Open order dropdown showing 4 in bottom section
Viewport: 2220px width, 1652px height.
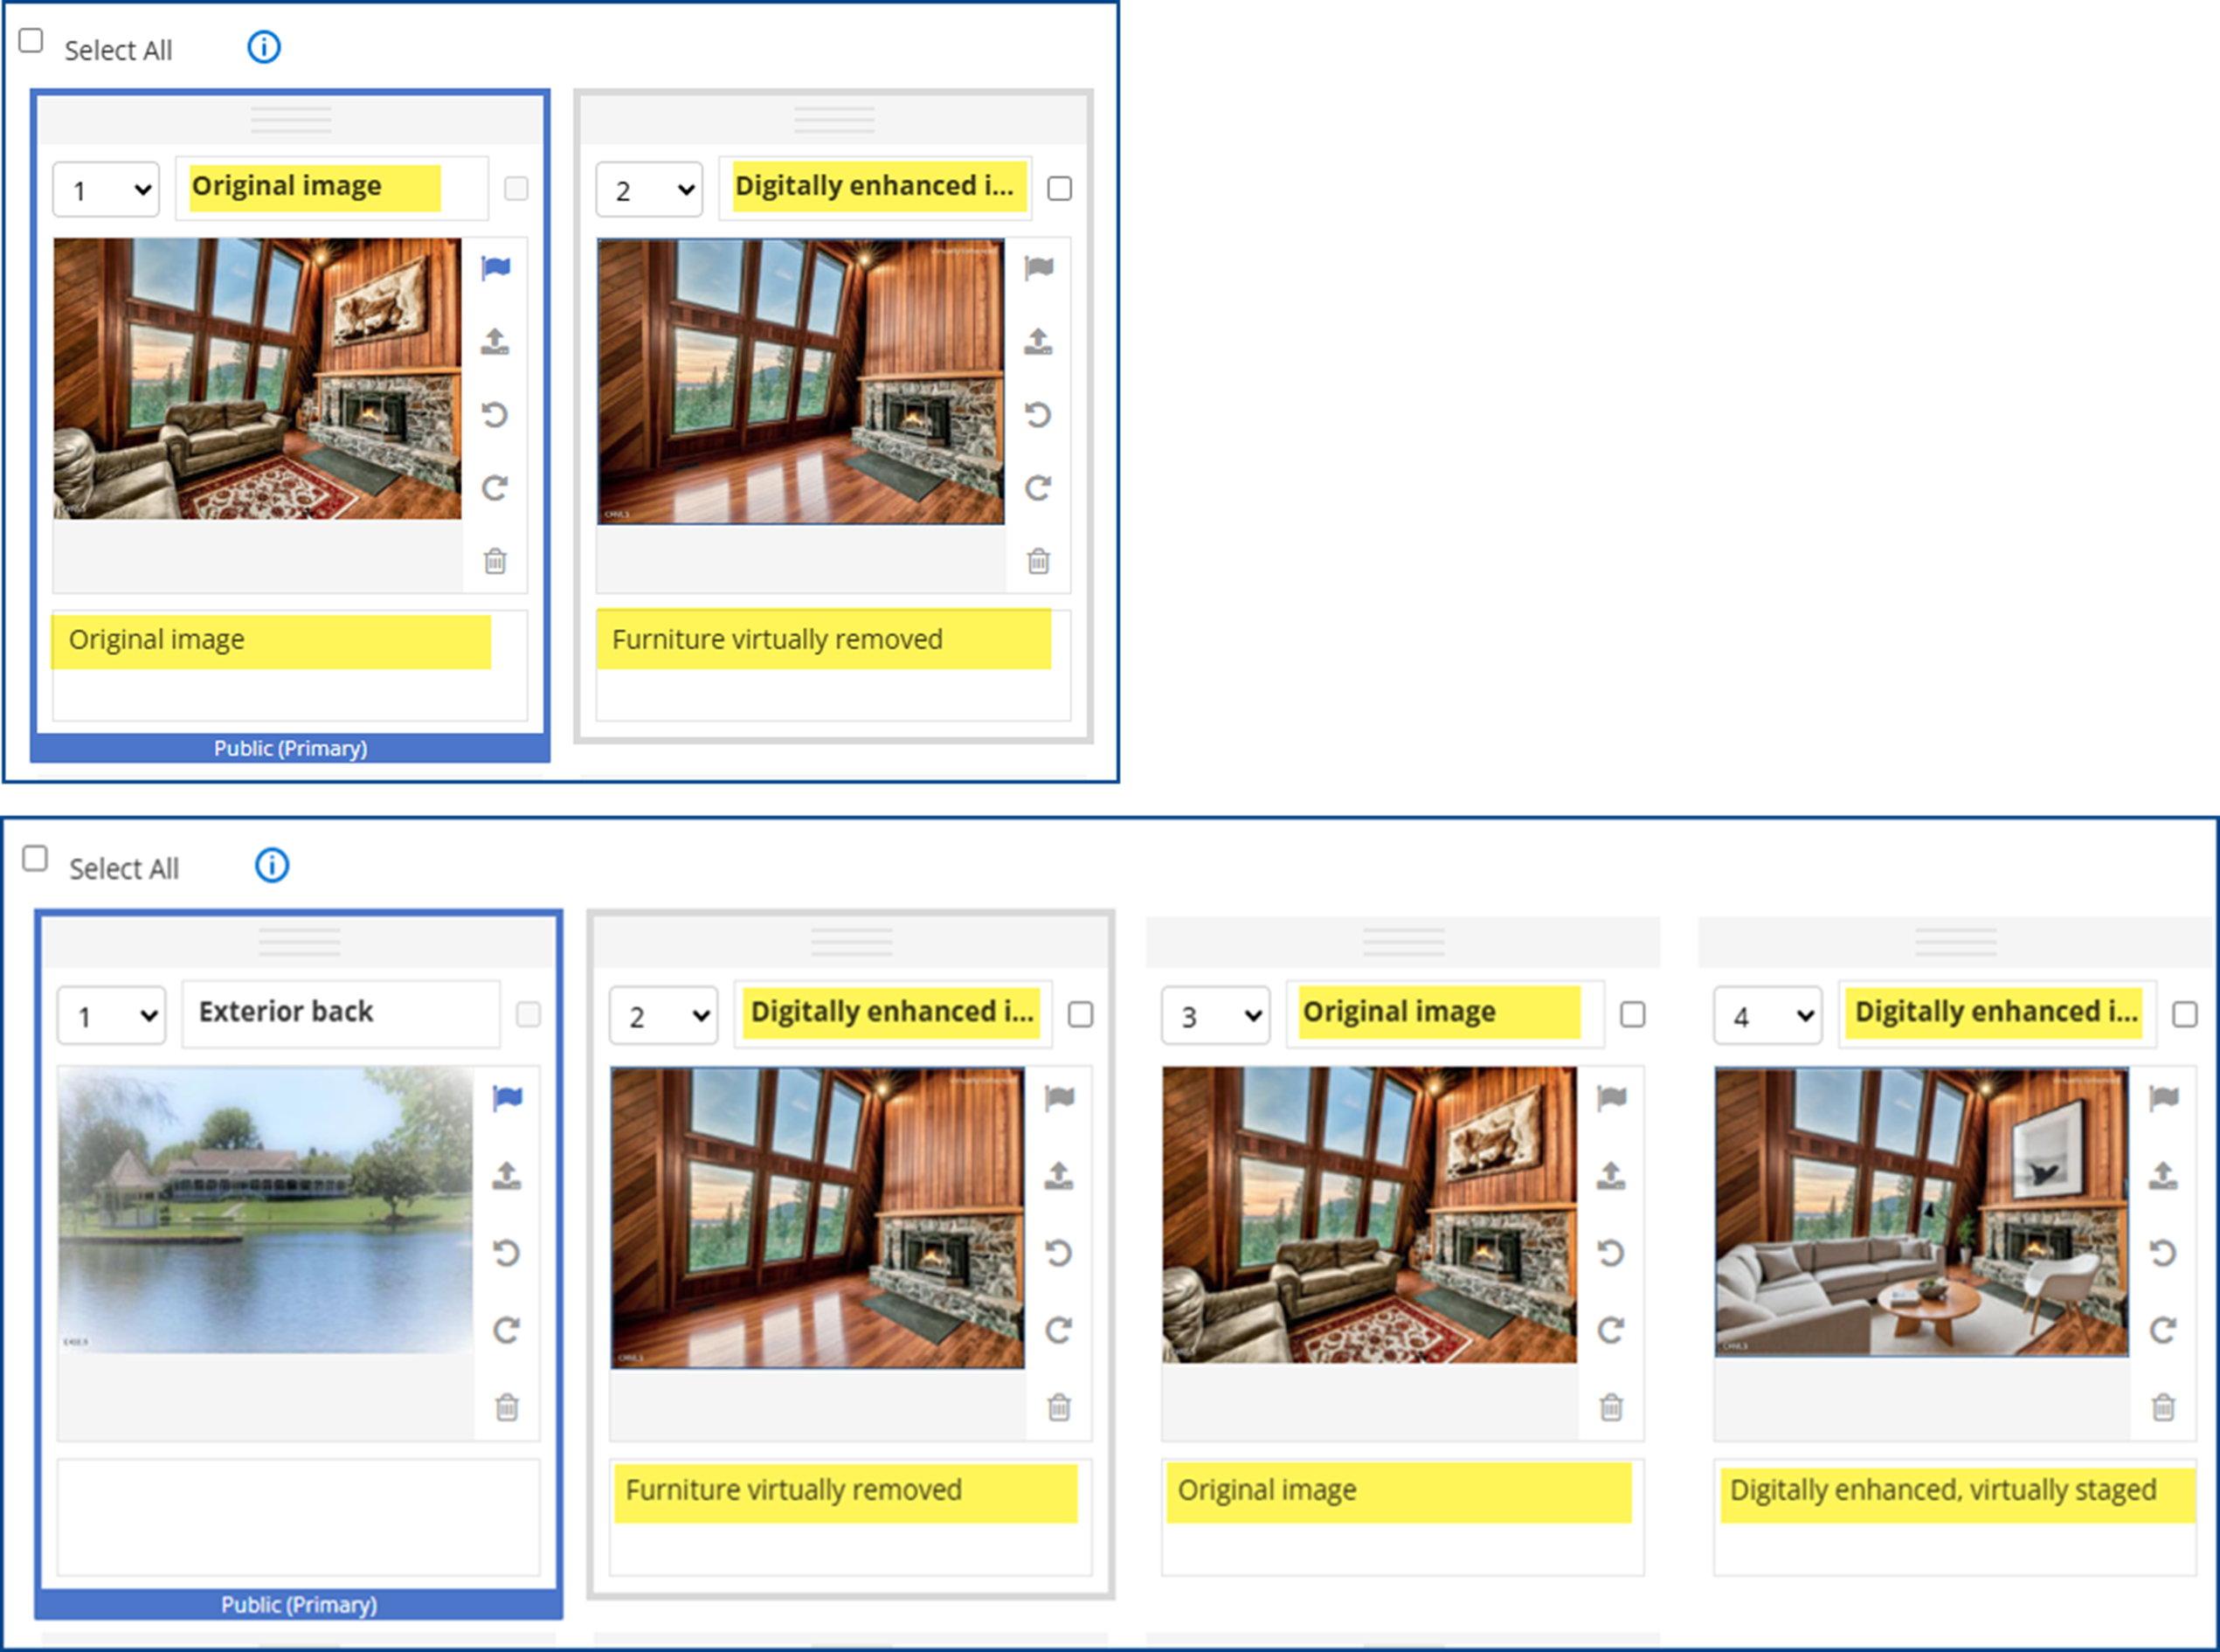coord(1767,1016)
